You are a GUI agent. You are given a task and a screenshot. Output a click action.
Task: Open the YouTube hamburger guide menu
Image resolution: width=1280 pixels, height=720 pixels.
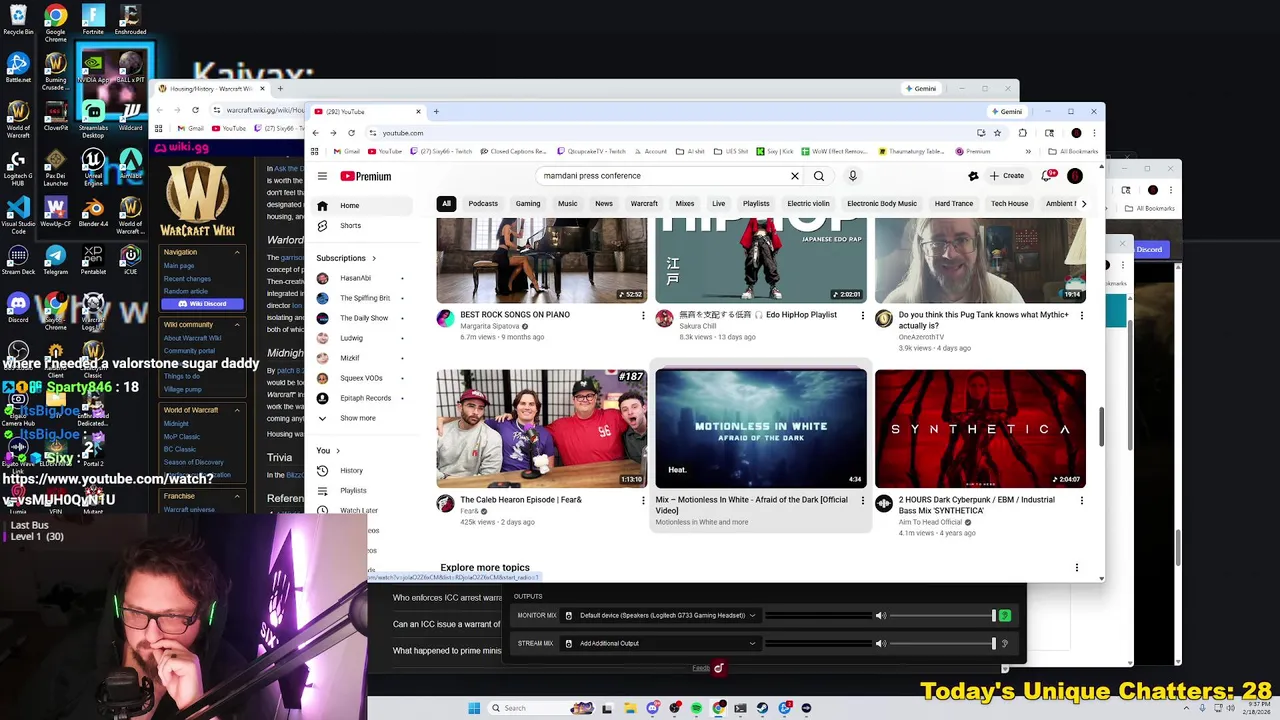click(x=322, y=176)
